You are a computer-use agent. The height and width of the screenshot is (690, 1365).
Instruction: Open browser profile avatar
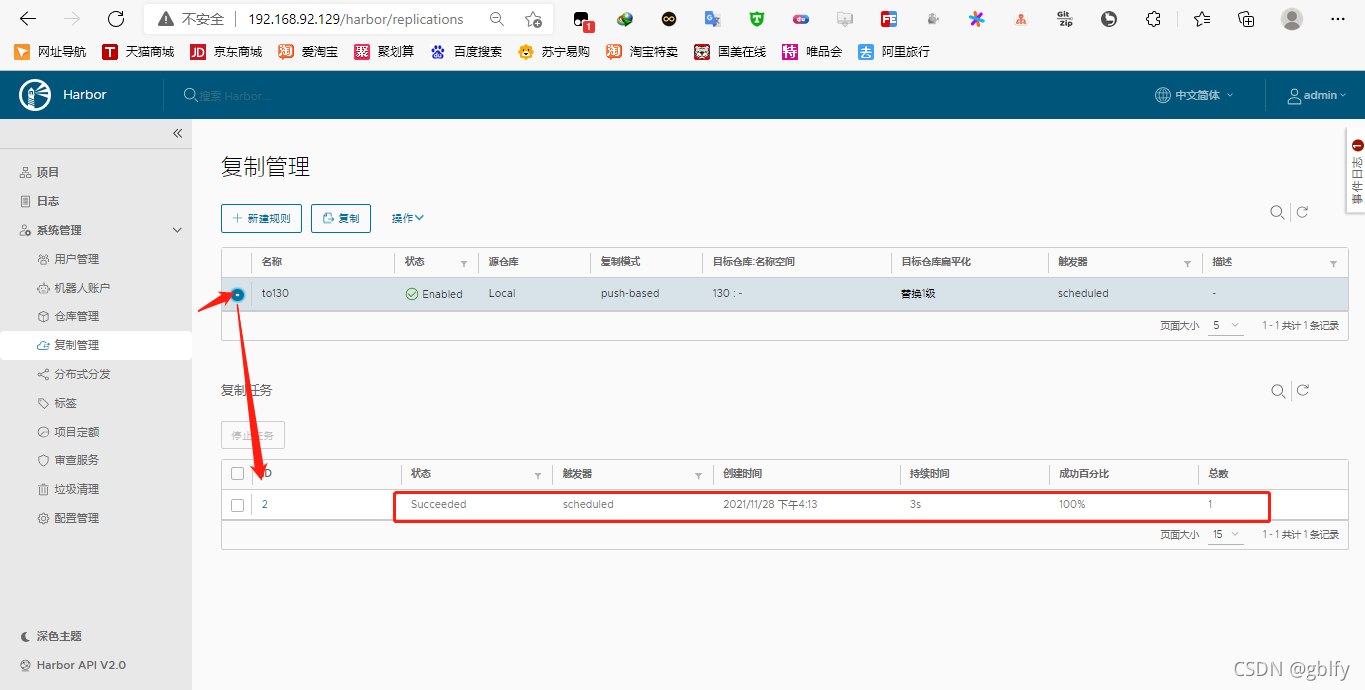(x=1292, y=19)
